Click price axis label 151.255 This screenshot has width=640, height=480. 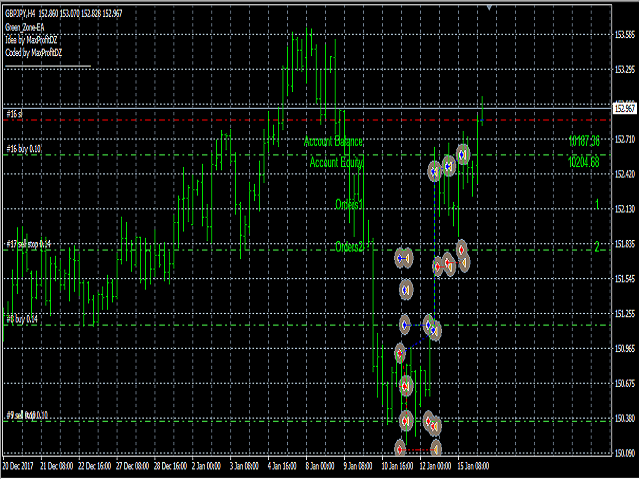point(625,314)
